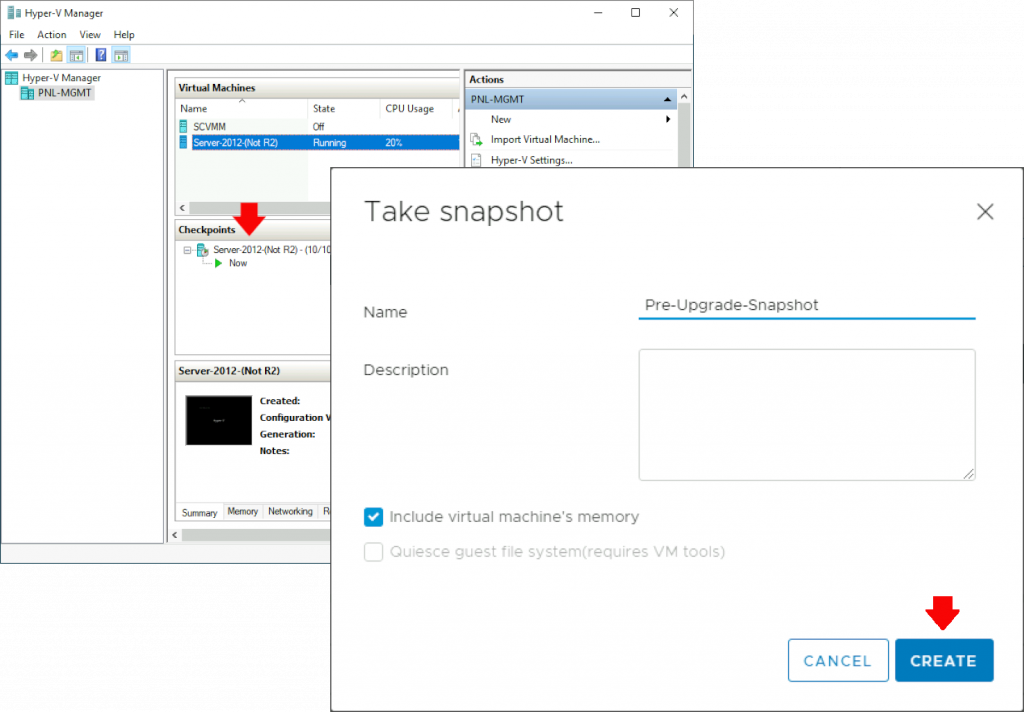Switch to the Networking tab
This screenshot has height=712, width=1024.
[x=290, y=511]
